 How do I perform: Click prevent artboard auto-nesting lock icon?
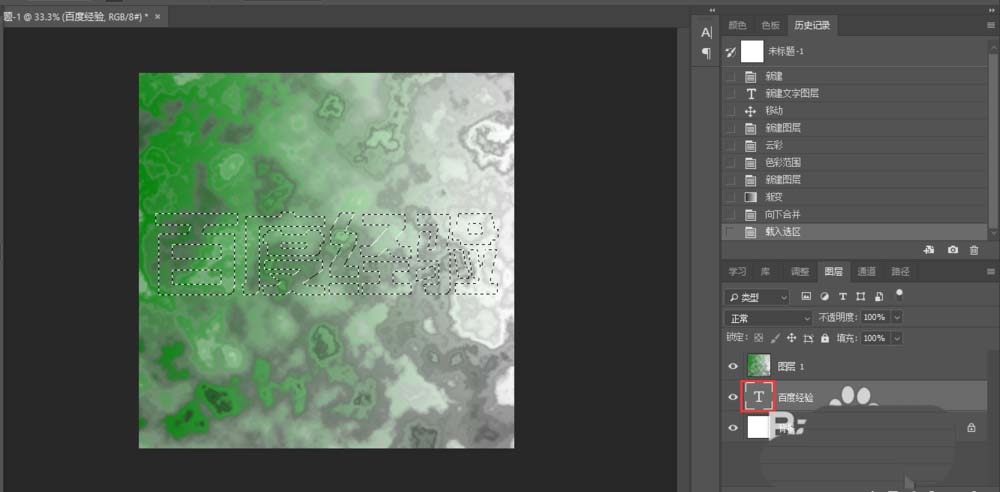click(x=809, y=338)
